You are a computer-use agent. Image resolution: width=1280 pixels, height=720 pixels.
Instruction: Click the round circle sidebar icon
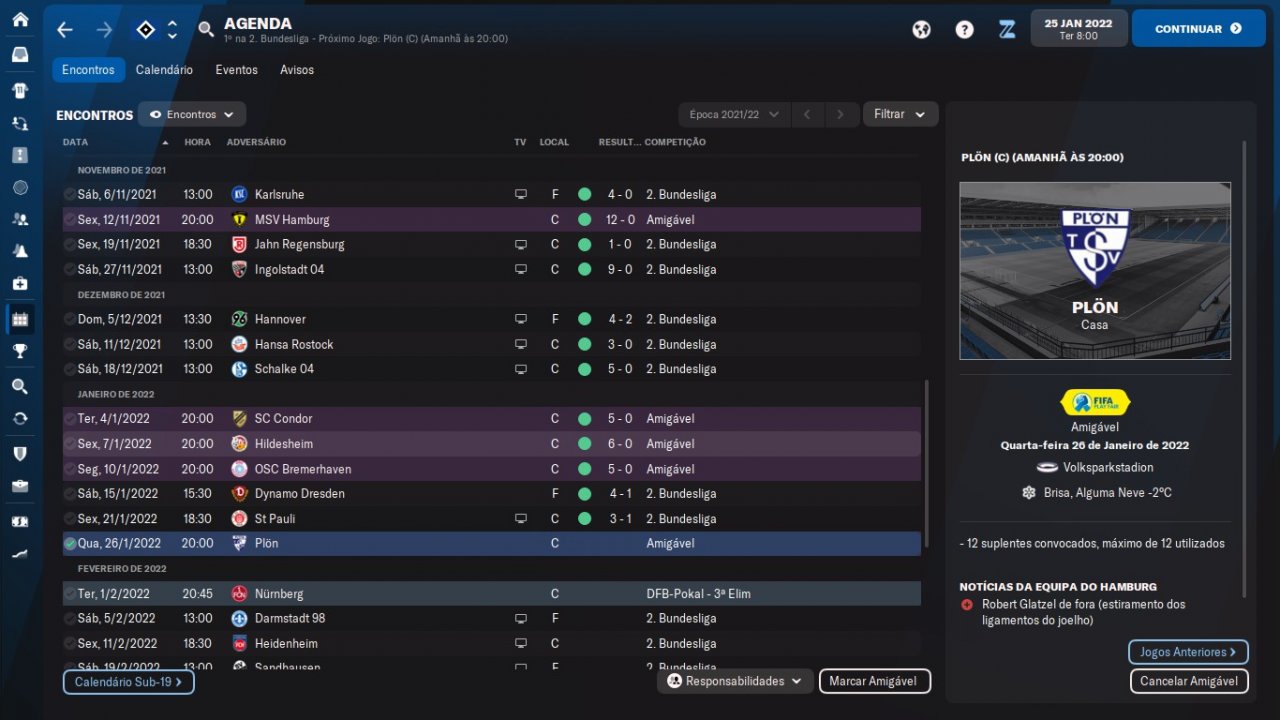[x=20, y=188]
